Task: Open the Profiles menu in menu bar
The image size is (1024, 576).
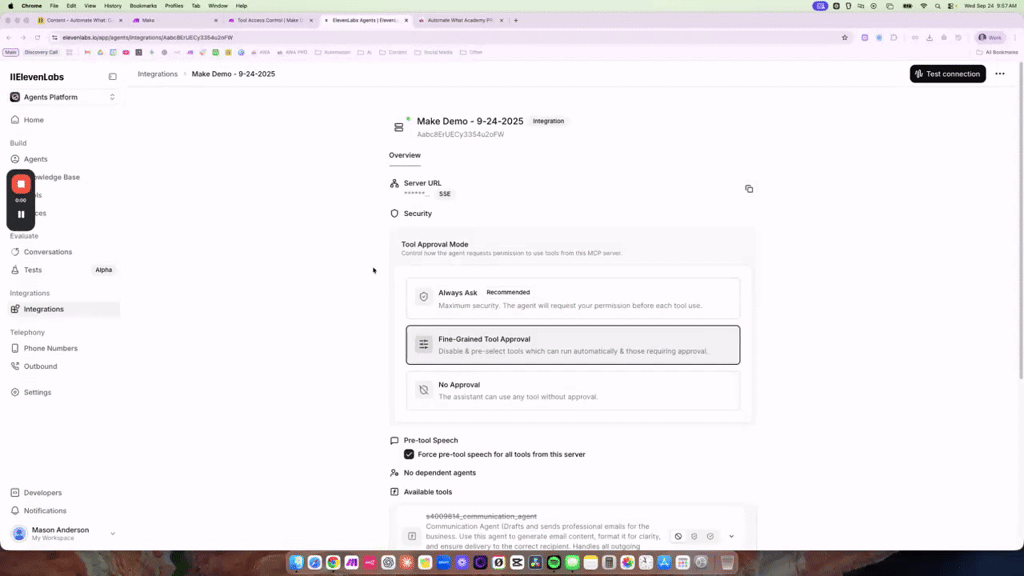Action: 174,6
